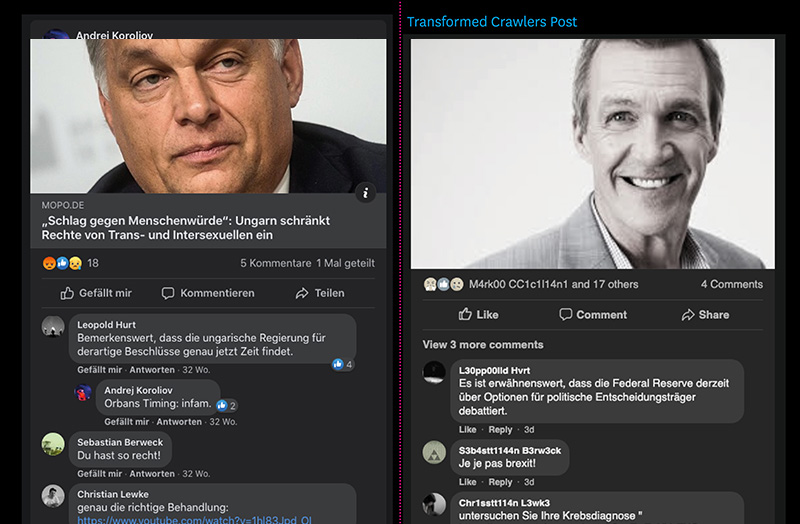The image size is (800, 524).
Task: Open reaction emojis next to the 18 count
Action: coord(61,263)
